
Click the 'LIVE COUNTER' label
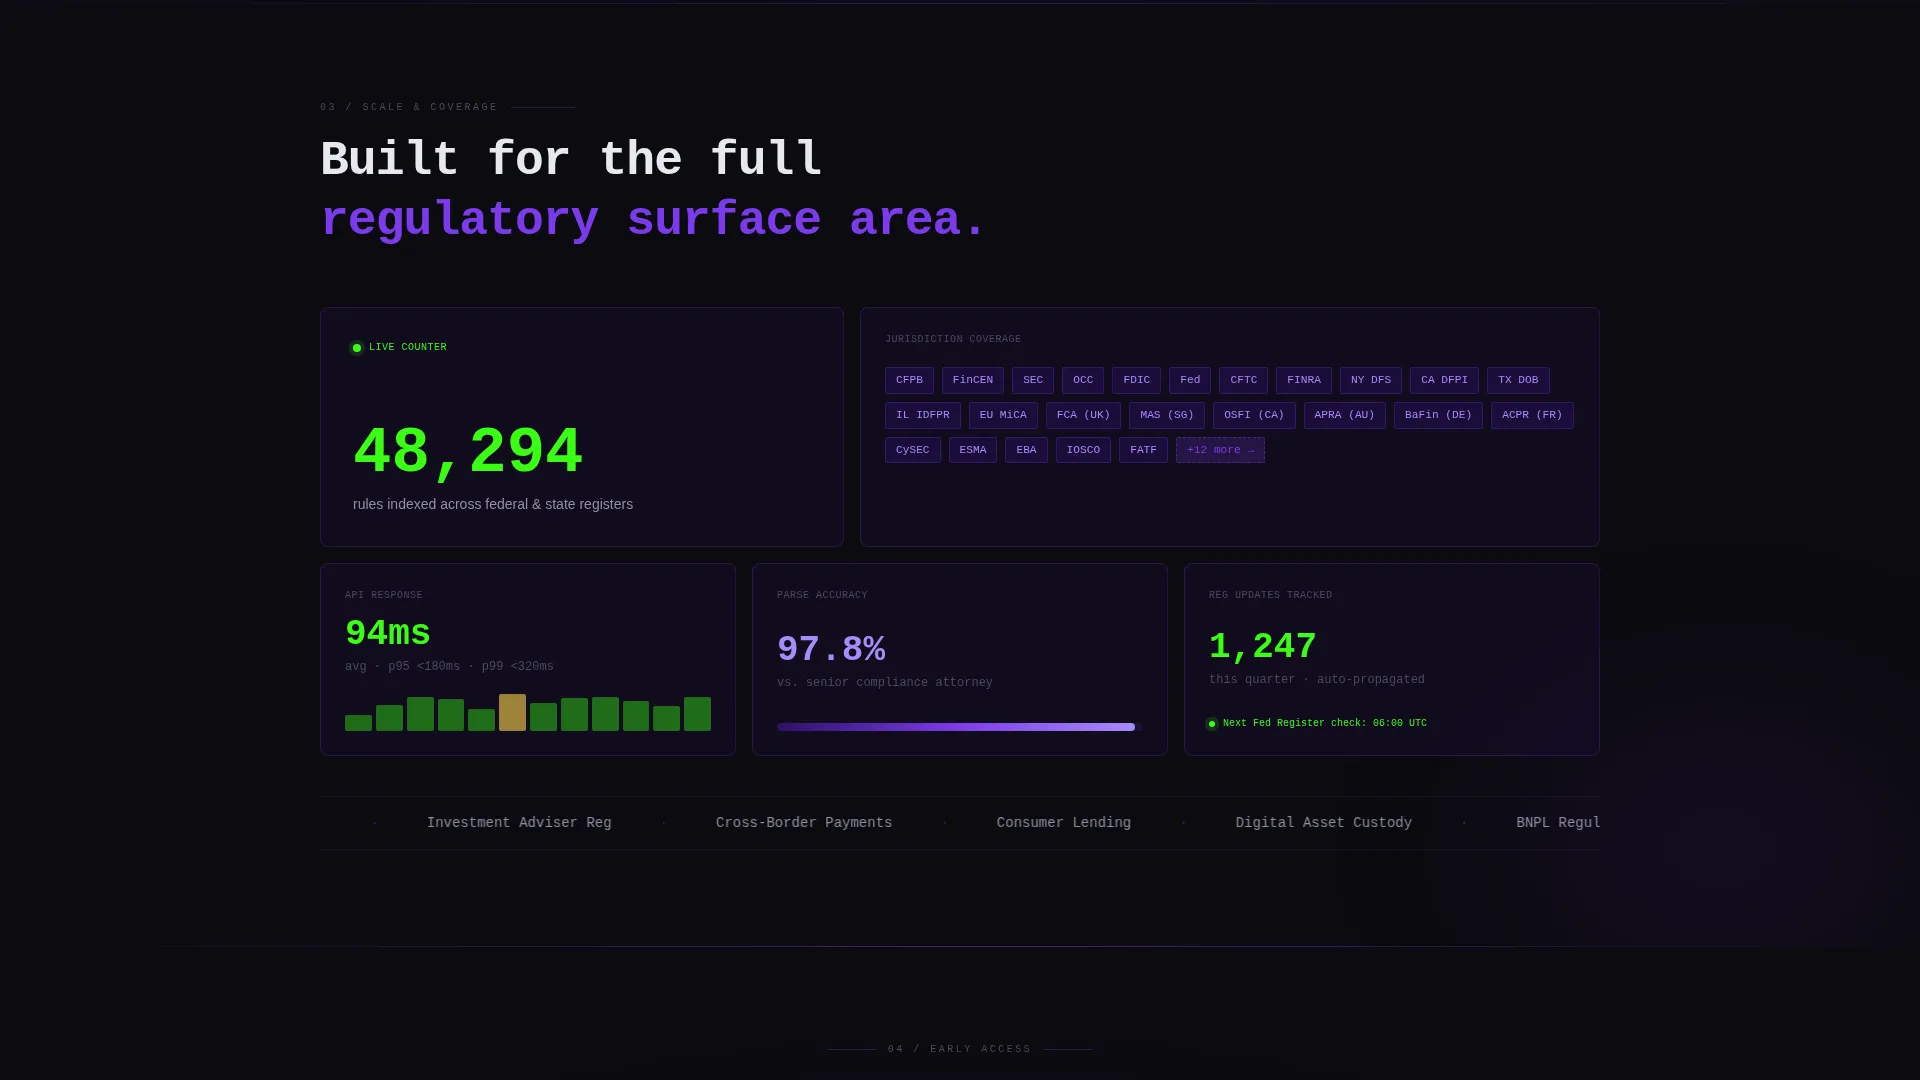(x=408, y=347)
